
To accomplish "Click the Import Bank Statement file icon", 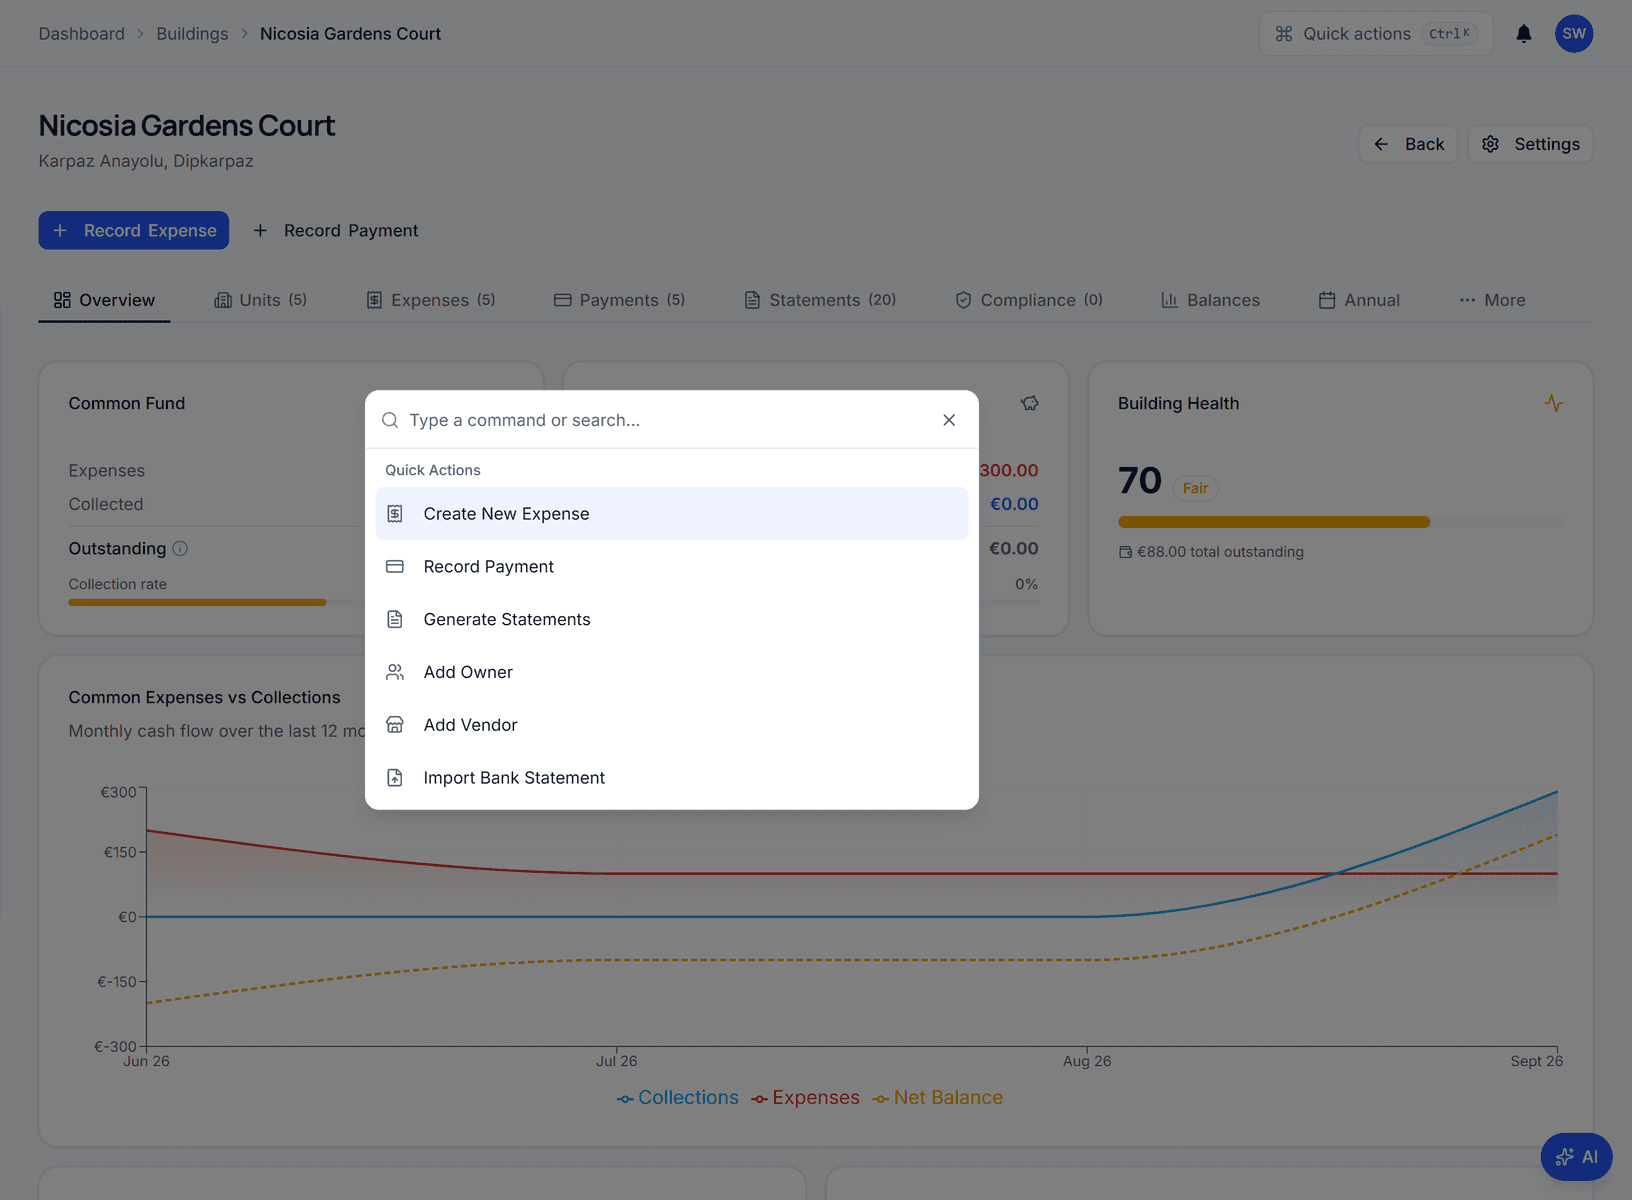I will (395, 778).
